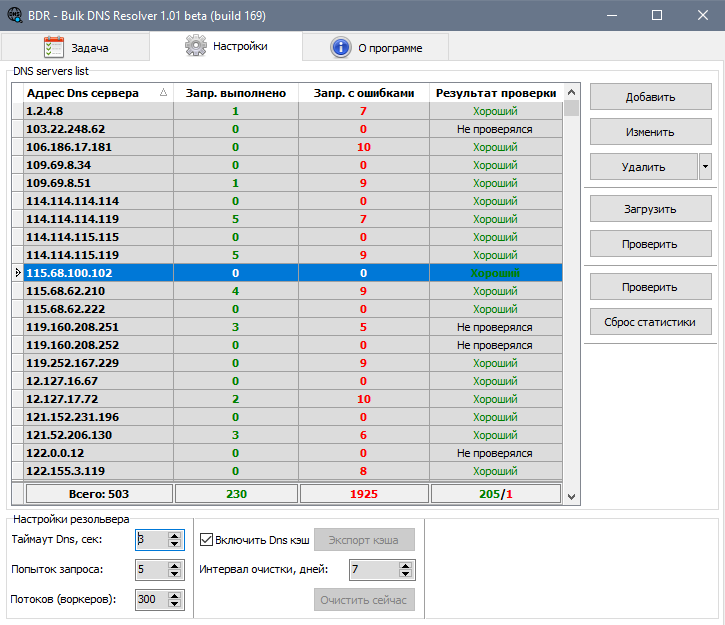Select the row for server 114.114.114.119
The height and width of the screenshot is (625, 725).
point(287,219)
